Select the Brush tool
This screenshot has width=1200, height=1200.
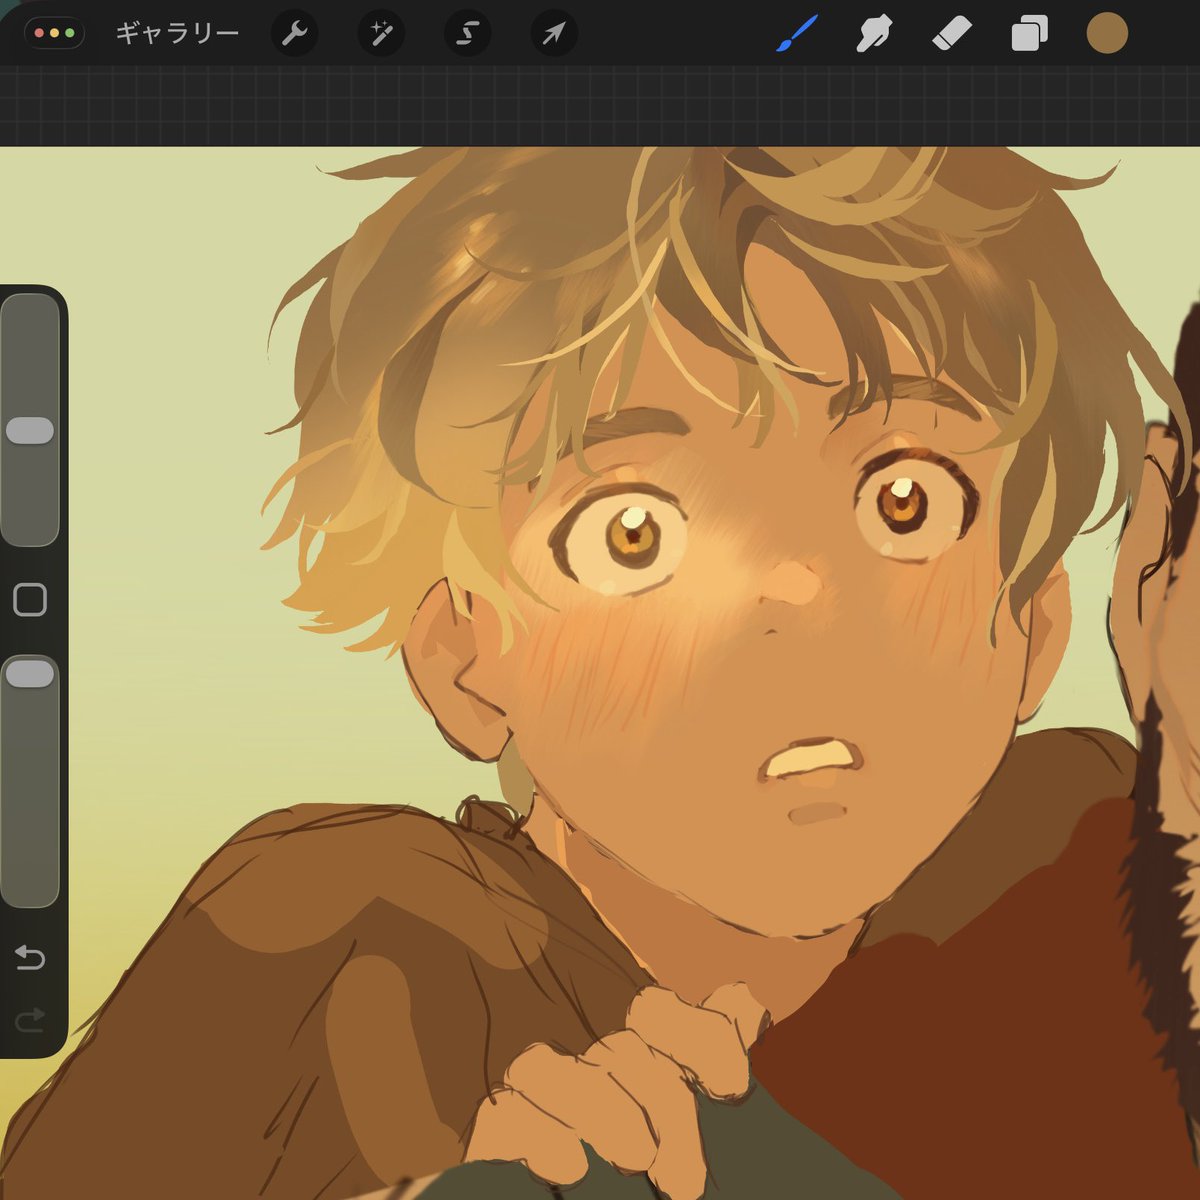797,34
